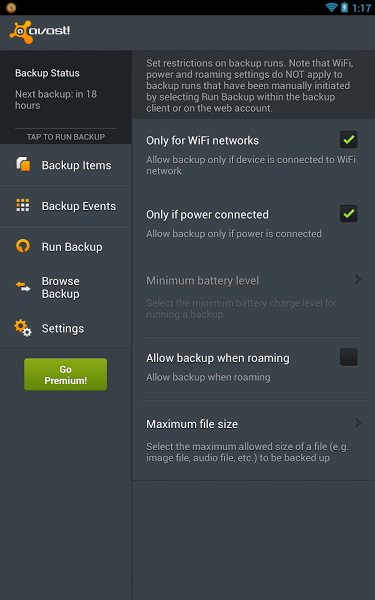Click the Go Premium! button
Viewport: 375px width, 600px height.
pos(65,374)
